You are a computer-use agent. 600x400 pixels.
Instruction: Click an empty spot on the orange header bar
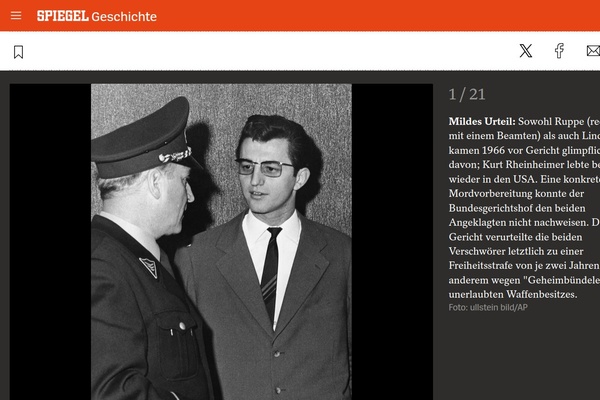(344, 16)
